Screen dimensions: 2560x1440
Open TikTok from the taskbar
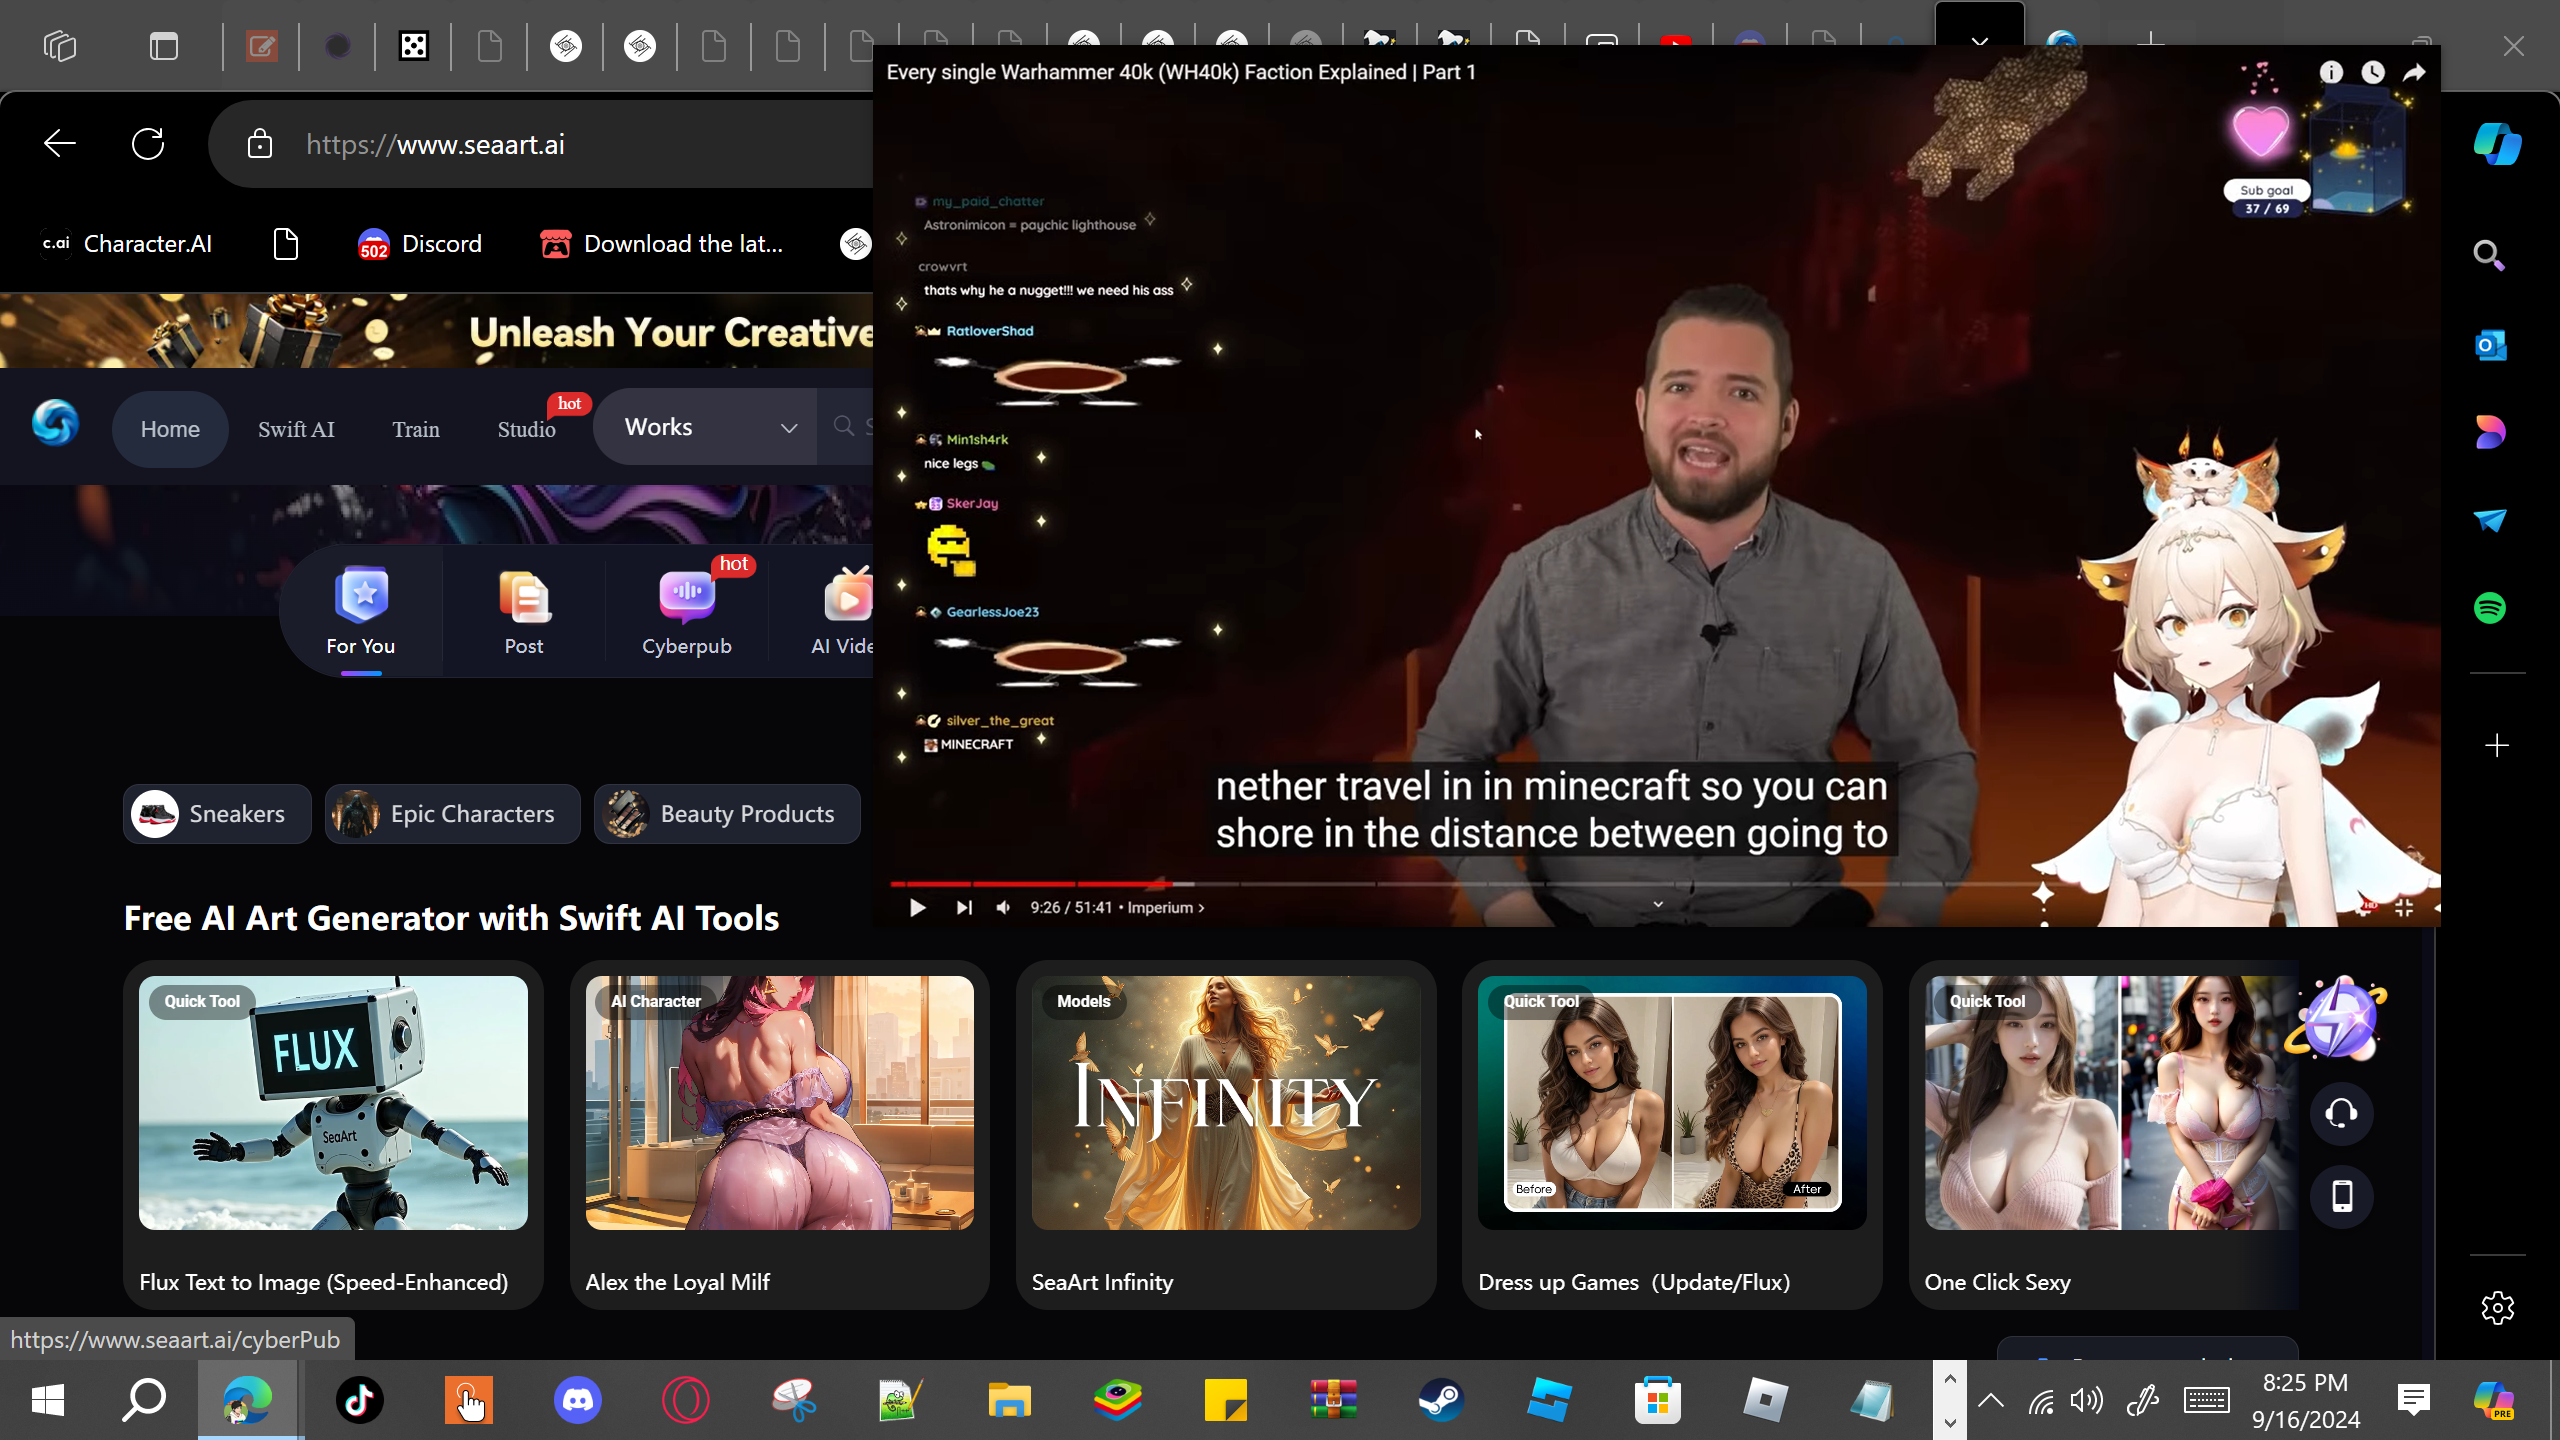360,1400
